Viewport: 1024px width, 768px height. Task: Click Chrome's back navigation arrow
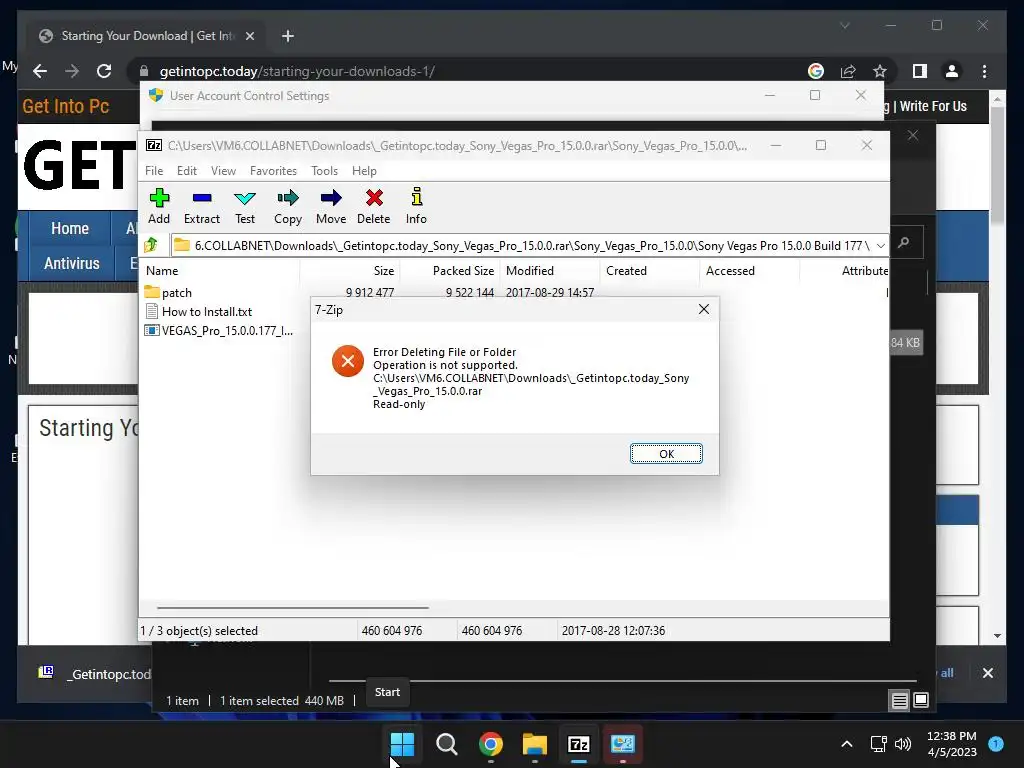click(40, 71)
